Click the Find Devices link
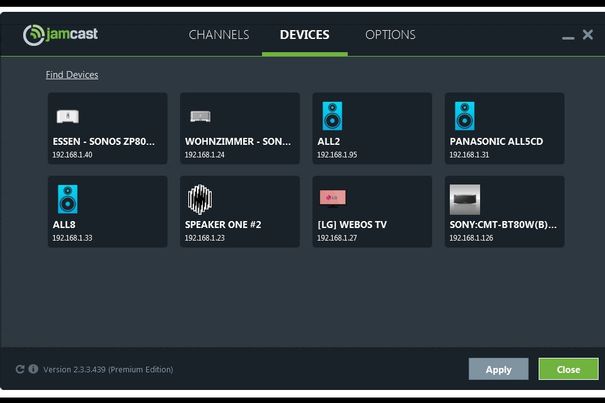Screen dimensions: 605x403 coord(72,75)
